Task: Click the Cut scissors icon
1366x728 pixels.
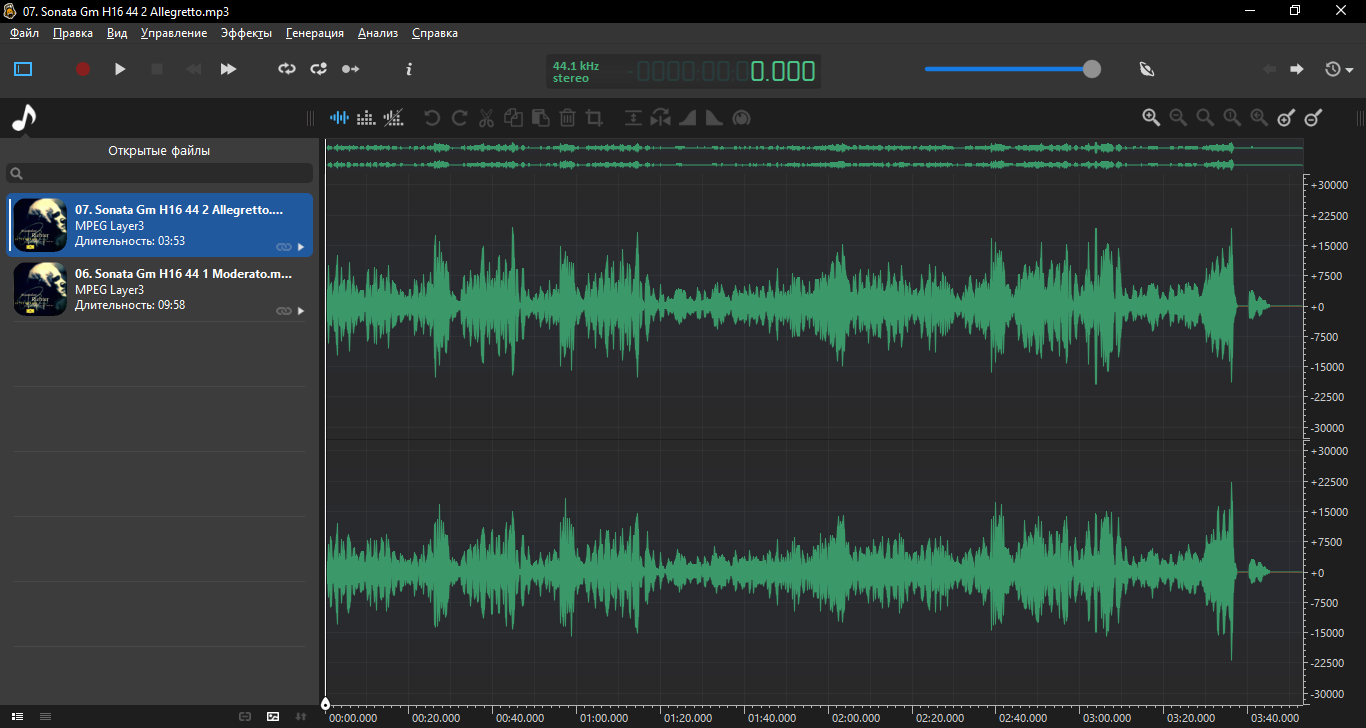Action: (x=486, y=118)
